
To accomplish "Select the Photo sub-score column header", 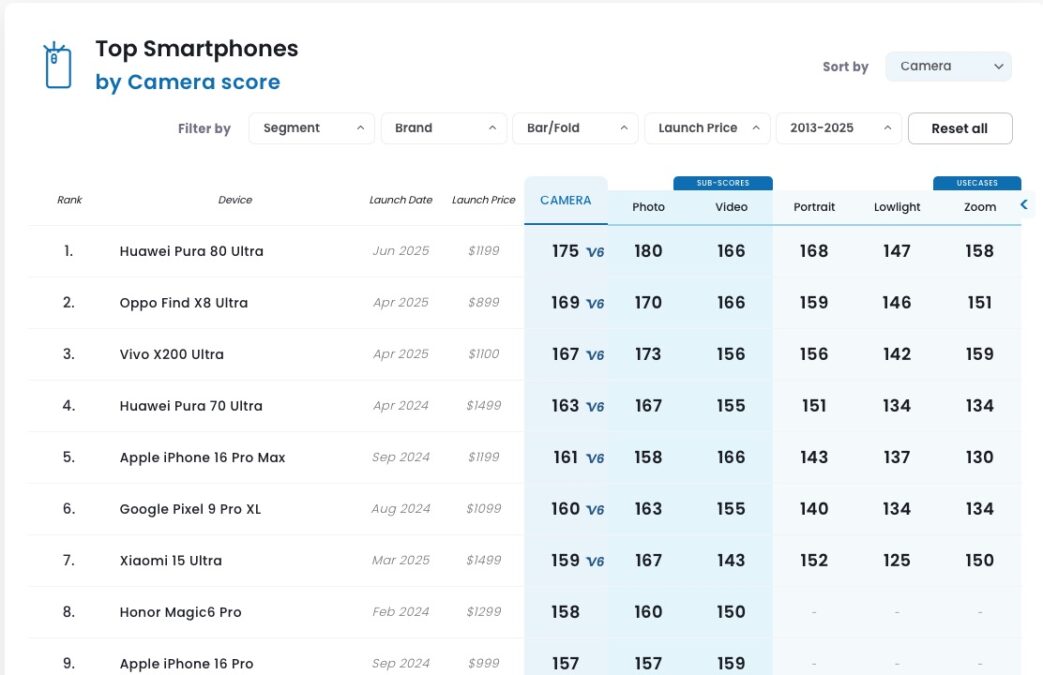I will click(649, 207).
